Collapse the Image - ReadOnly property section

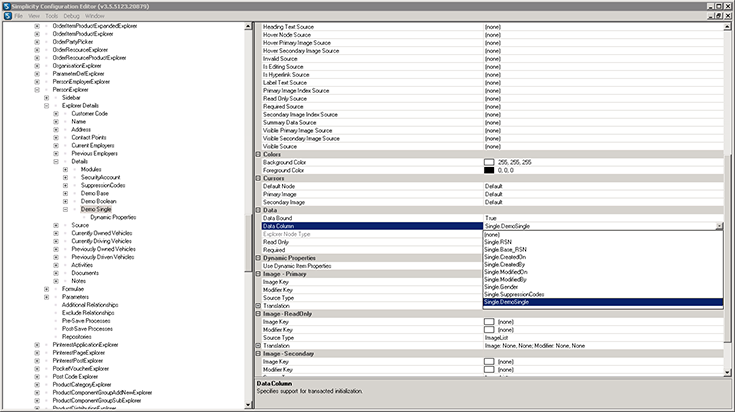(259, 313)
